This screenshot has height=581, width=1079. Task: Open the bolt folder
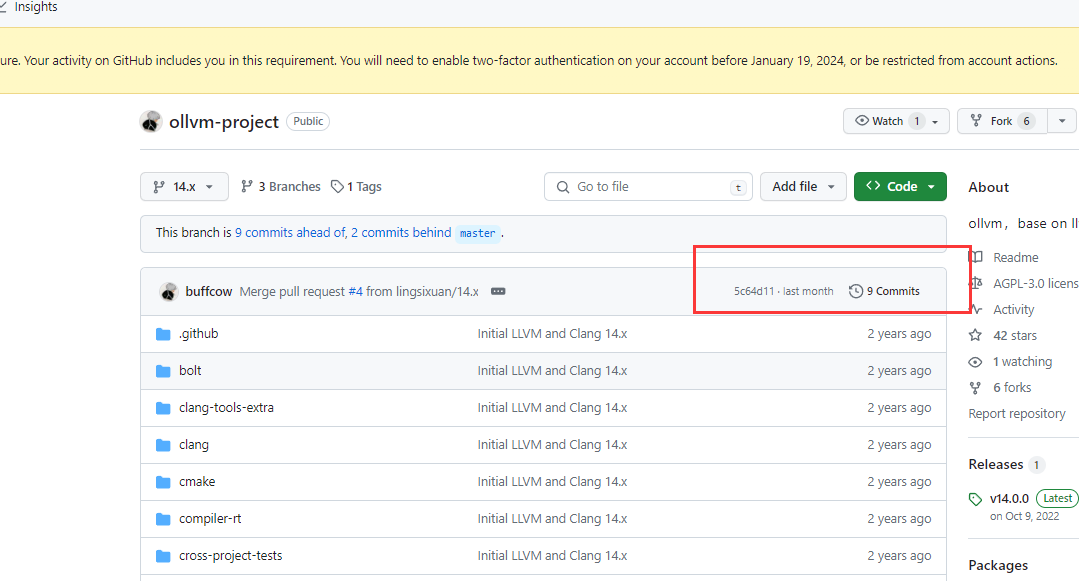click(x=190, y=371)
